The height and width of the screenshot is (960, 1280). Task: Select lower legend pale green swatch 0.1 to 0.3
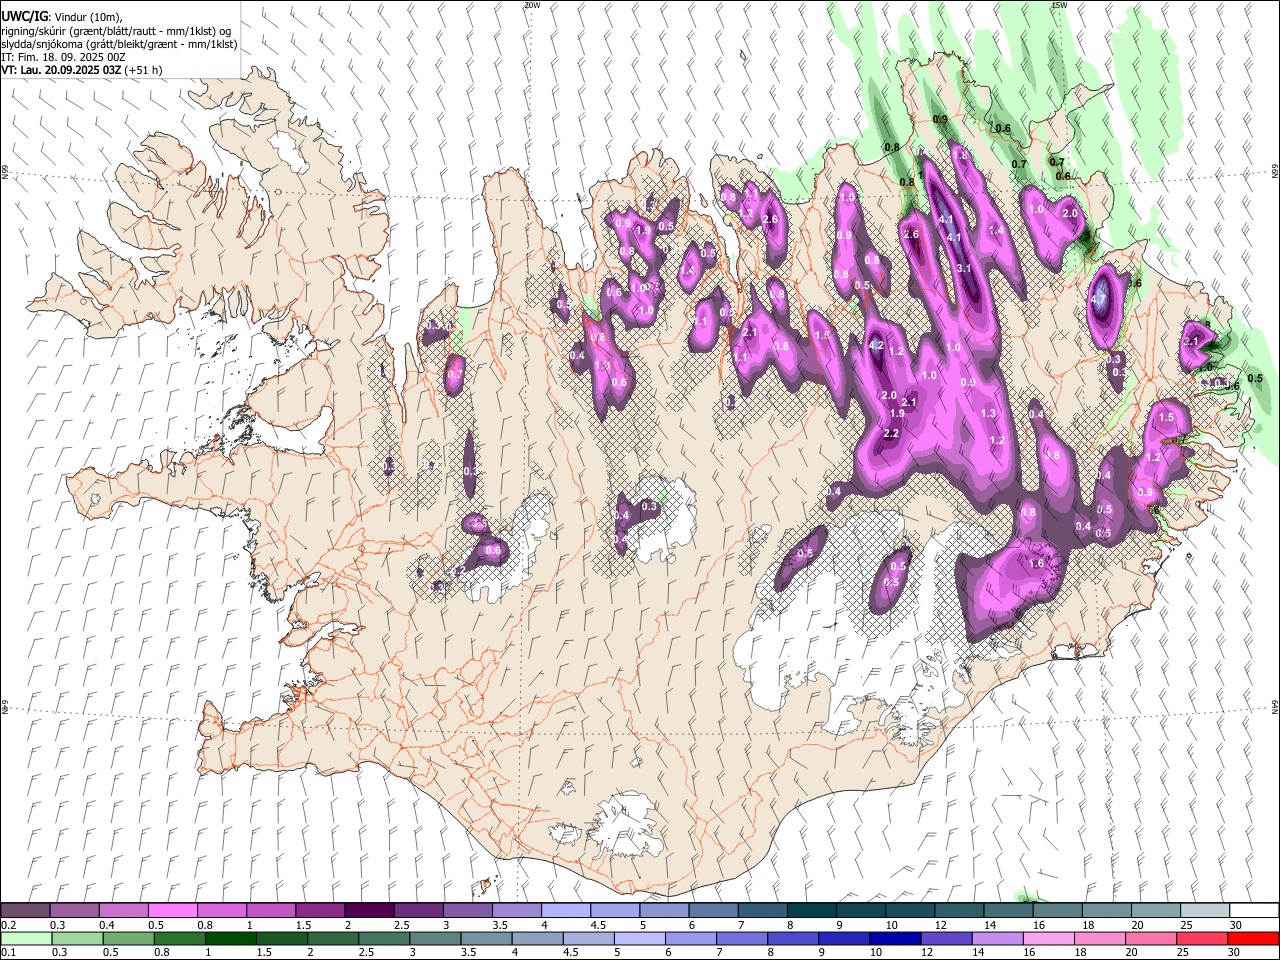(26, 939)
